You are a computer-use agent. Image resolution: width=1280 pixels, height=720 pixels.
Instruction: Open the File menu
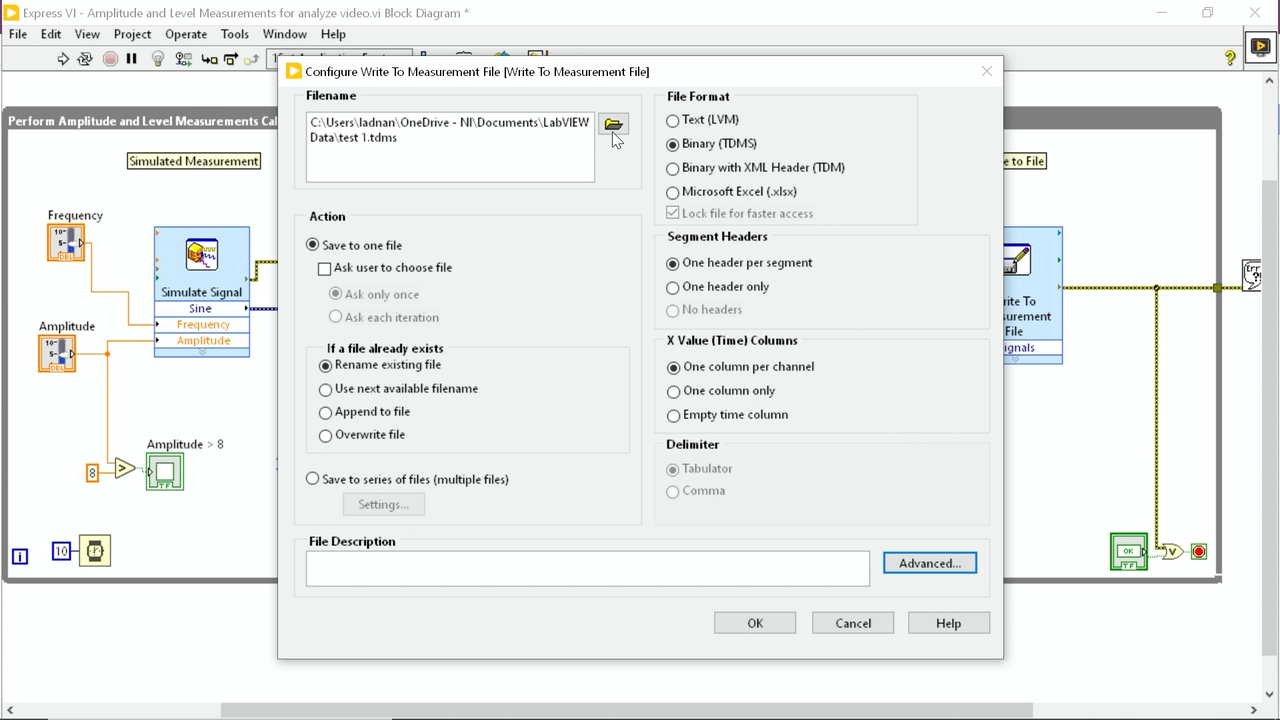(18, 34)
